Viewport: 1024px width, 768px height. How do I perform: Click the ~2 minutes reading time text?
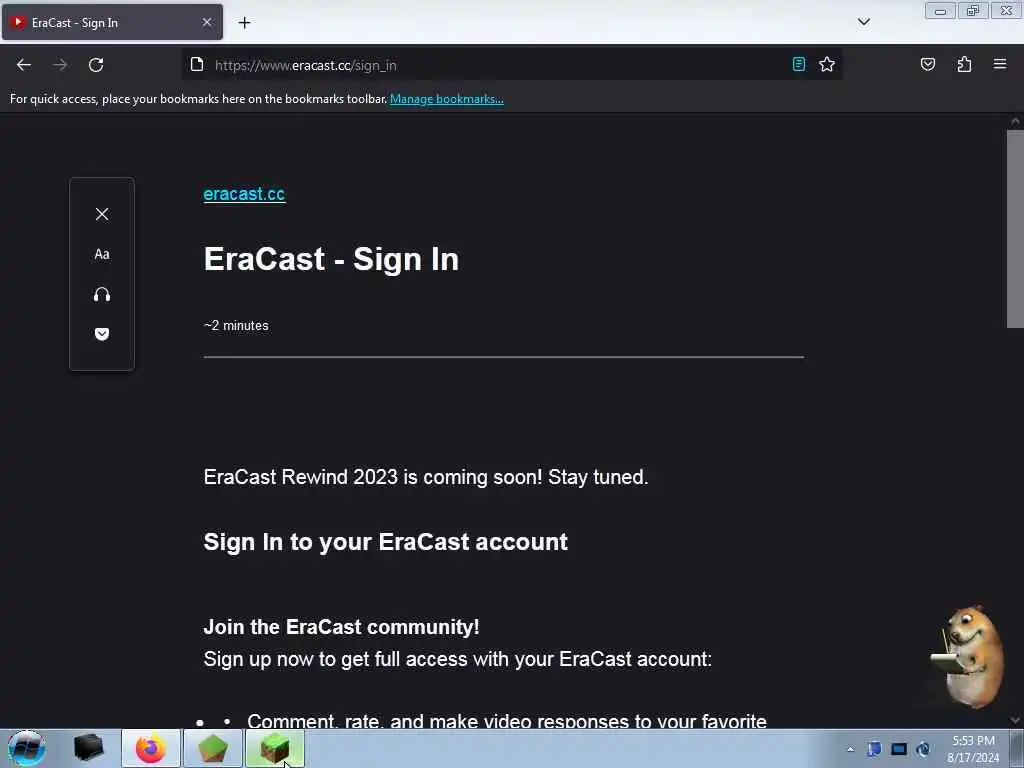(236, 325)
